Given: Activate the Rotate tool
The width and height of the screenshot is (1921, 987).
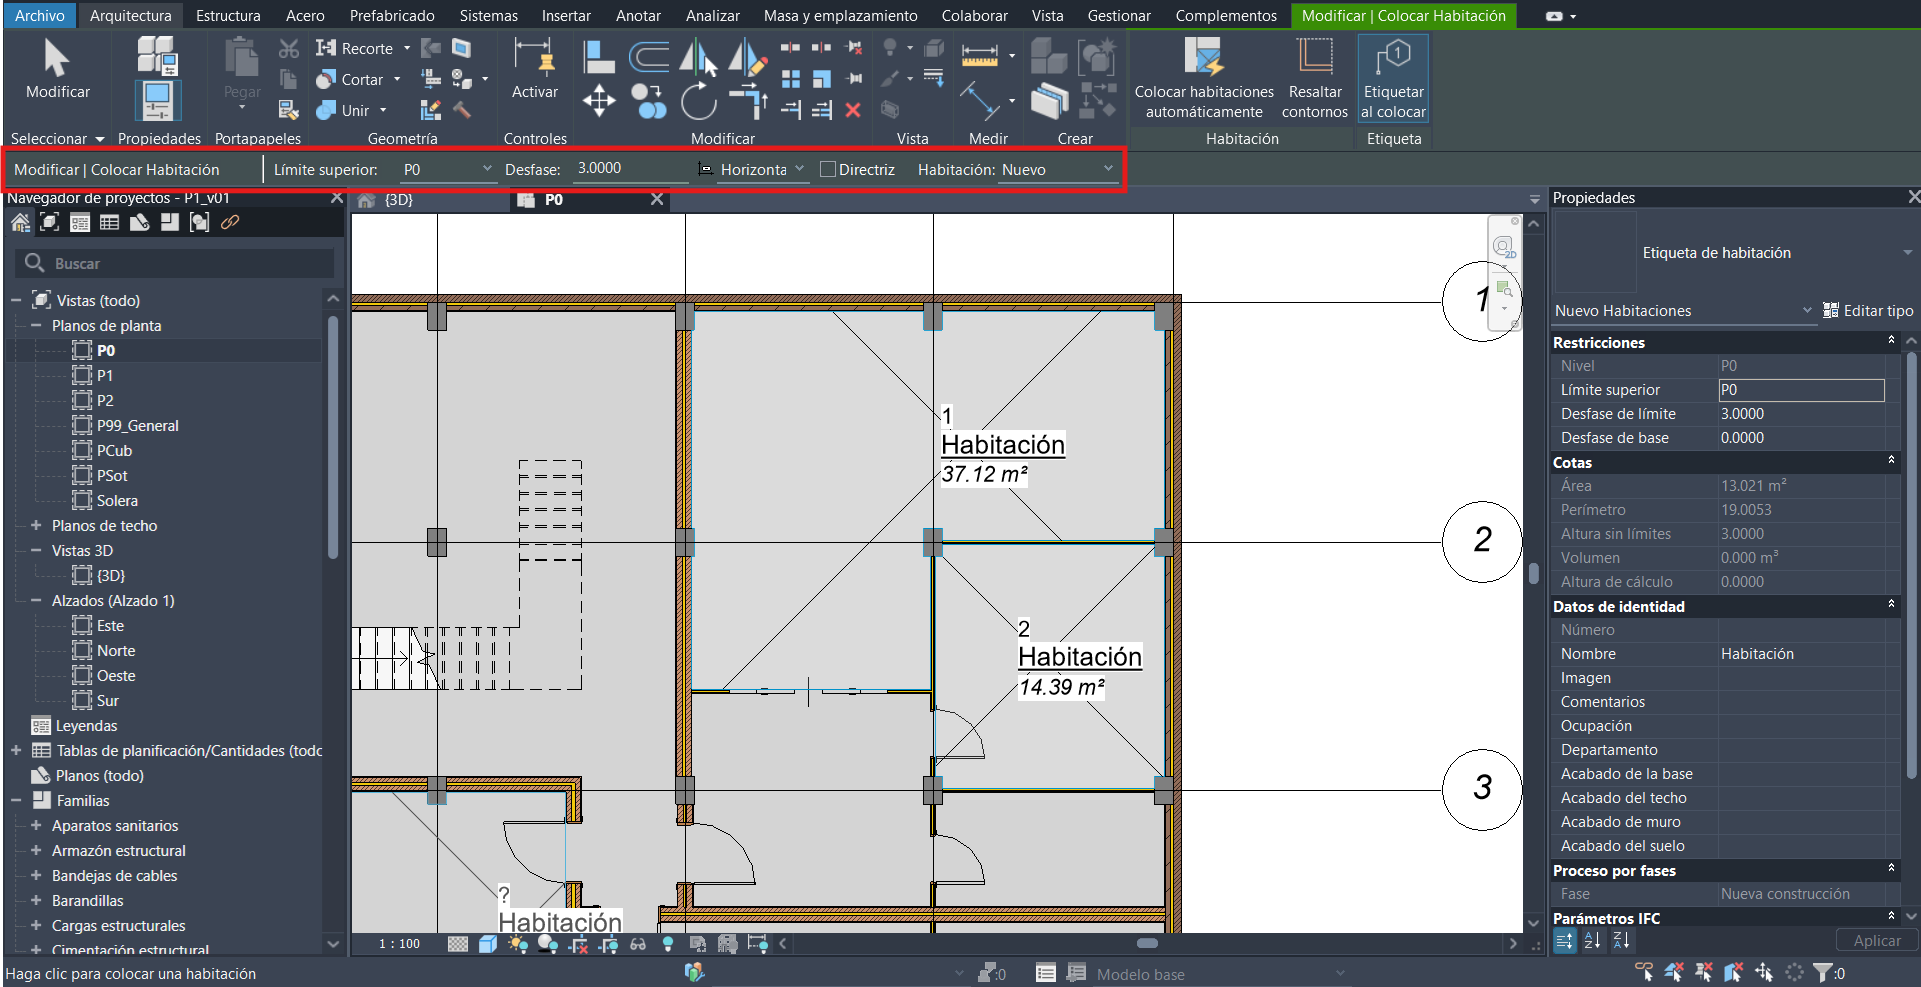Looking at the screenshot, I should pyautogui.click(x=699, y=101).
